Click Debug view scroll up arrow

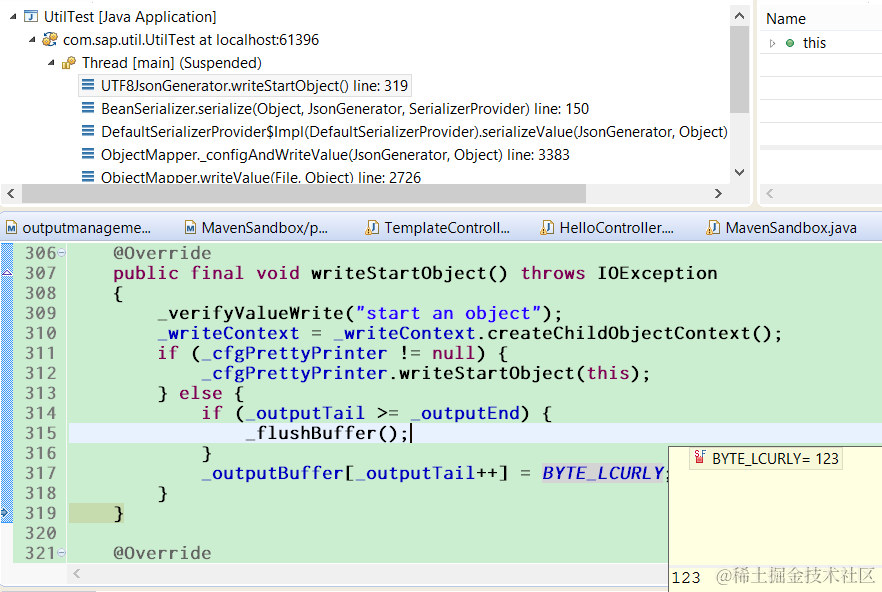740,16
